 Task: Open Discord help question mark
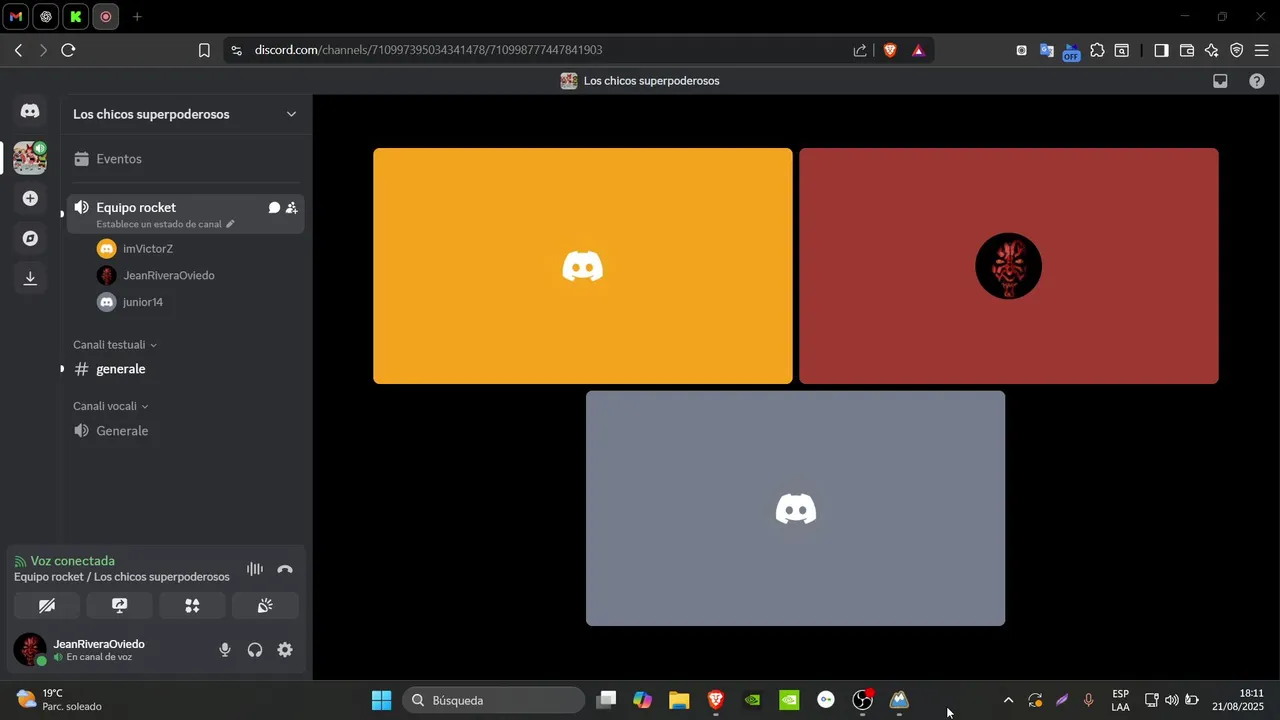pyautogui.click(x=1257, y=81)
